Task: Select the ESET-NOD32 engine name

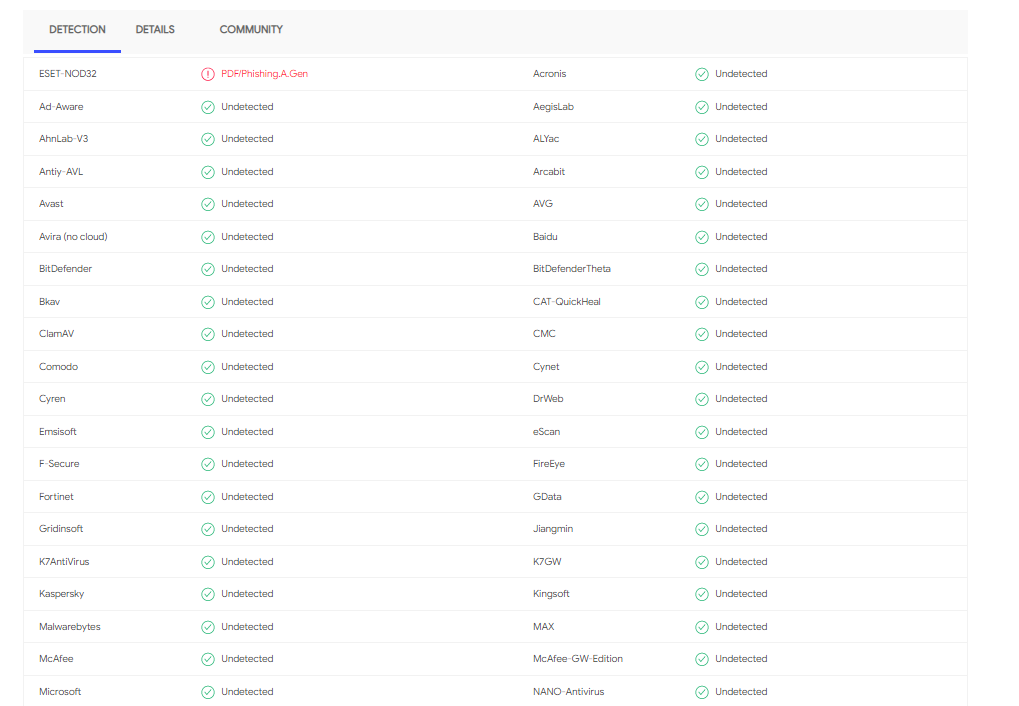Action: click(x=68, y=74)
